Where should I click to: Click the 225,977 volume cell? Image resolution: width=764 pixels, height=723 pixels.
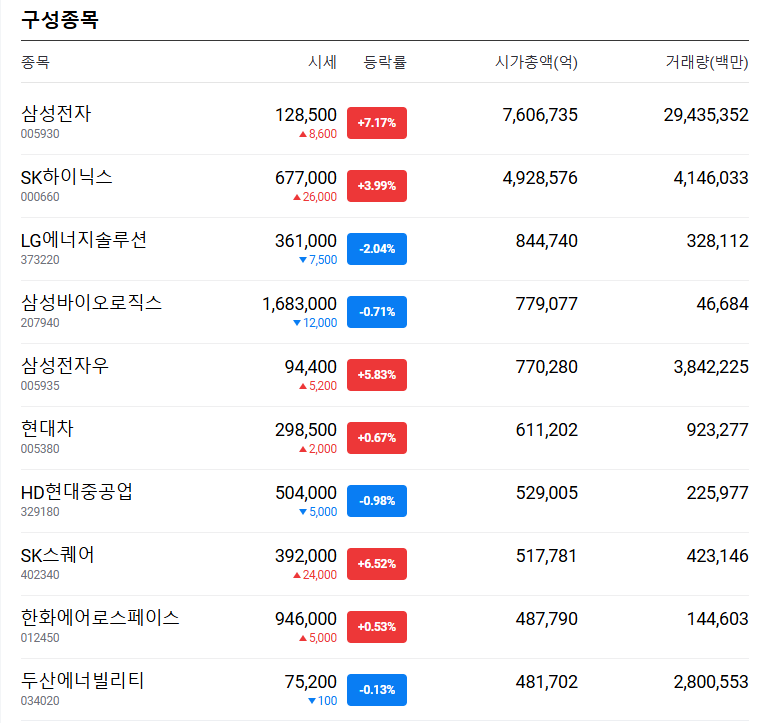pos(717,493)
